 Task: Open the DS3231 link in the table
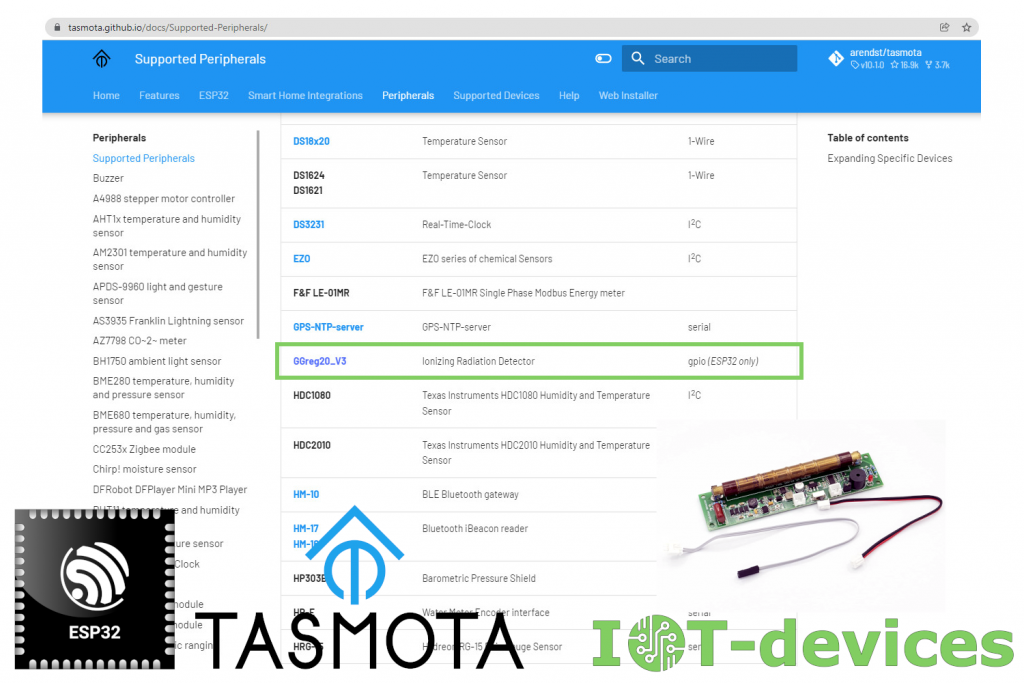[308, 225]
